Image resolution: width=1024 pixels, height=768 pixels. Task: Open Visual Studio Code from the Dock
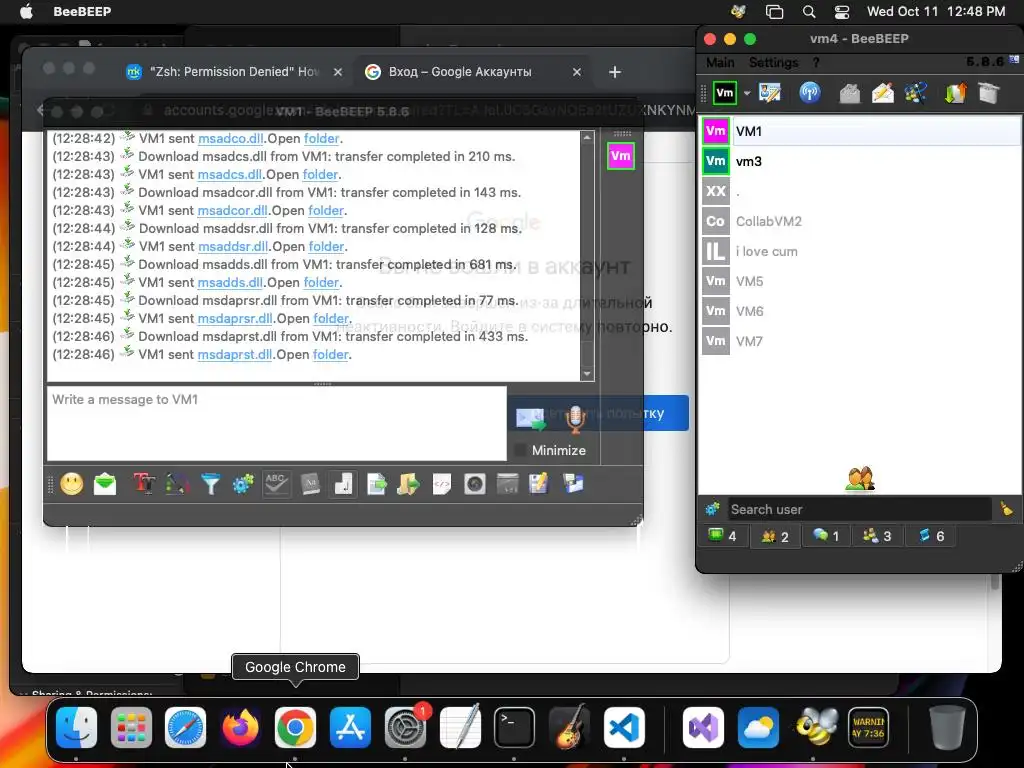tap(624, 728)
